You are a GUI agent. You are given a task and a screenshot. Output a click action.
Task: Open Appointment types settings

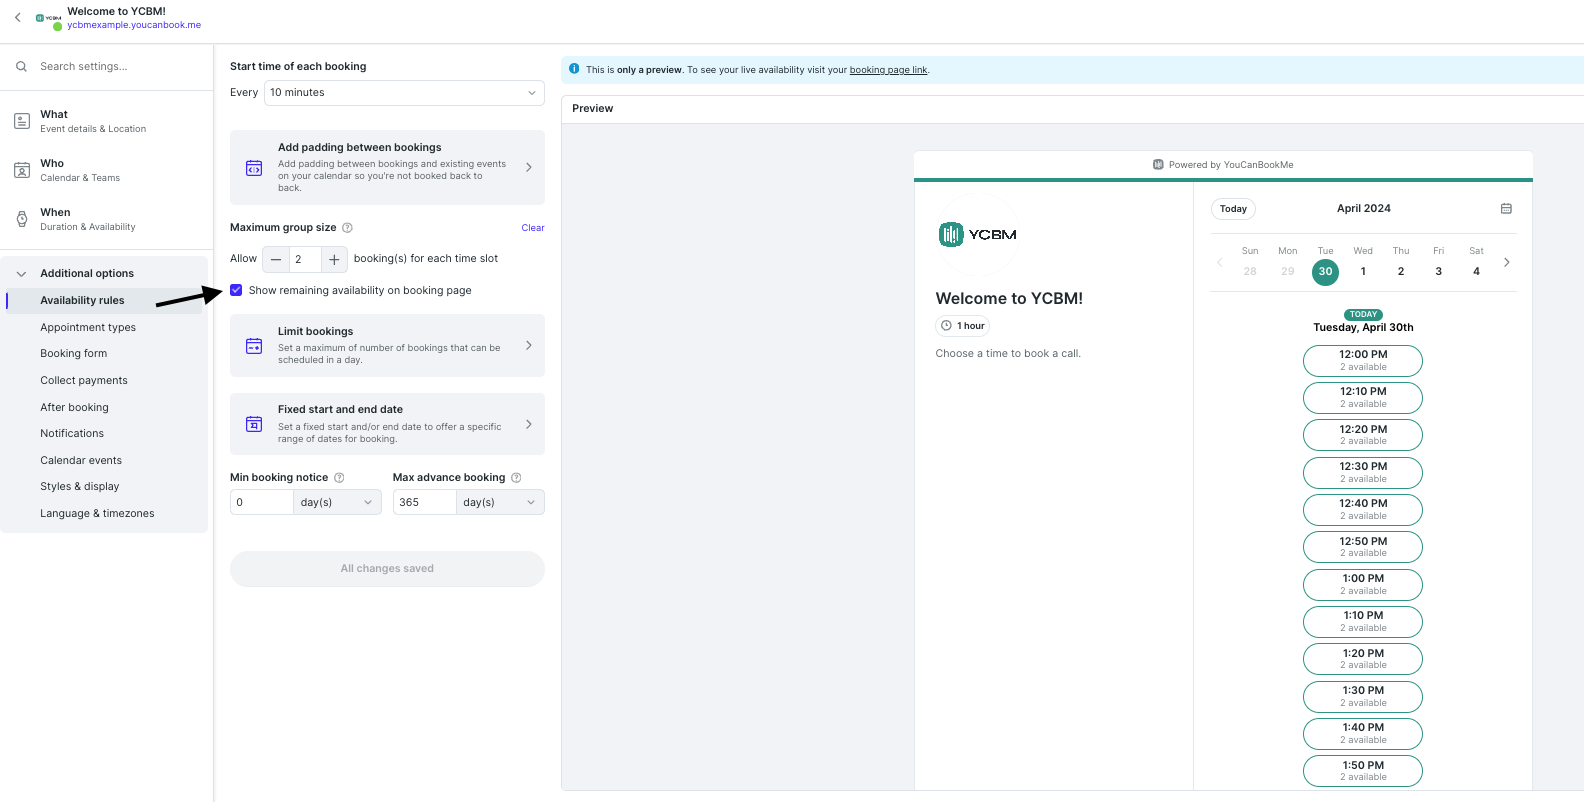(x=88, y=328)
